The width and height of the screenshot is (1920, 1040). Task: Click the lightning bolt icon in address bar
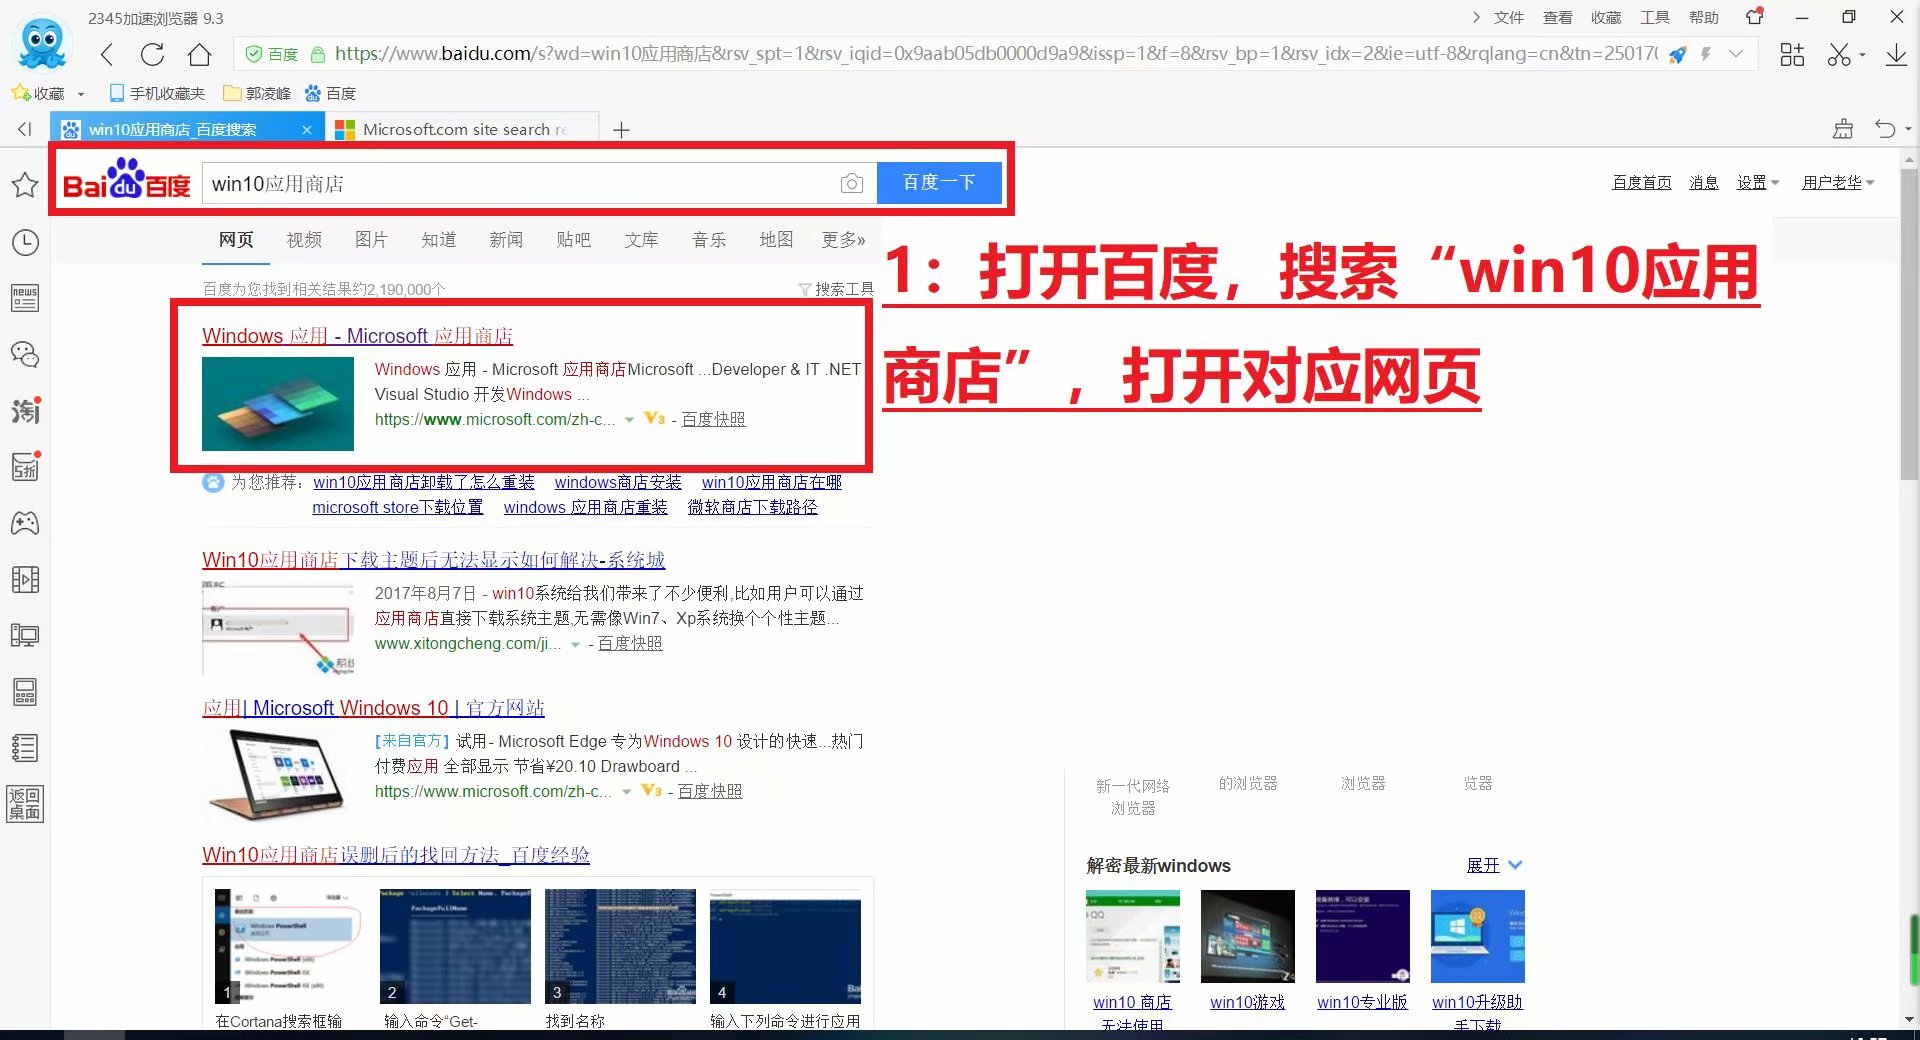tap(1706, 55)
